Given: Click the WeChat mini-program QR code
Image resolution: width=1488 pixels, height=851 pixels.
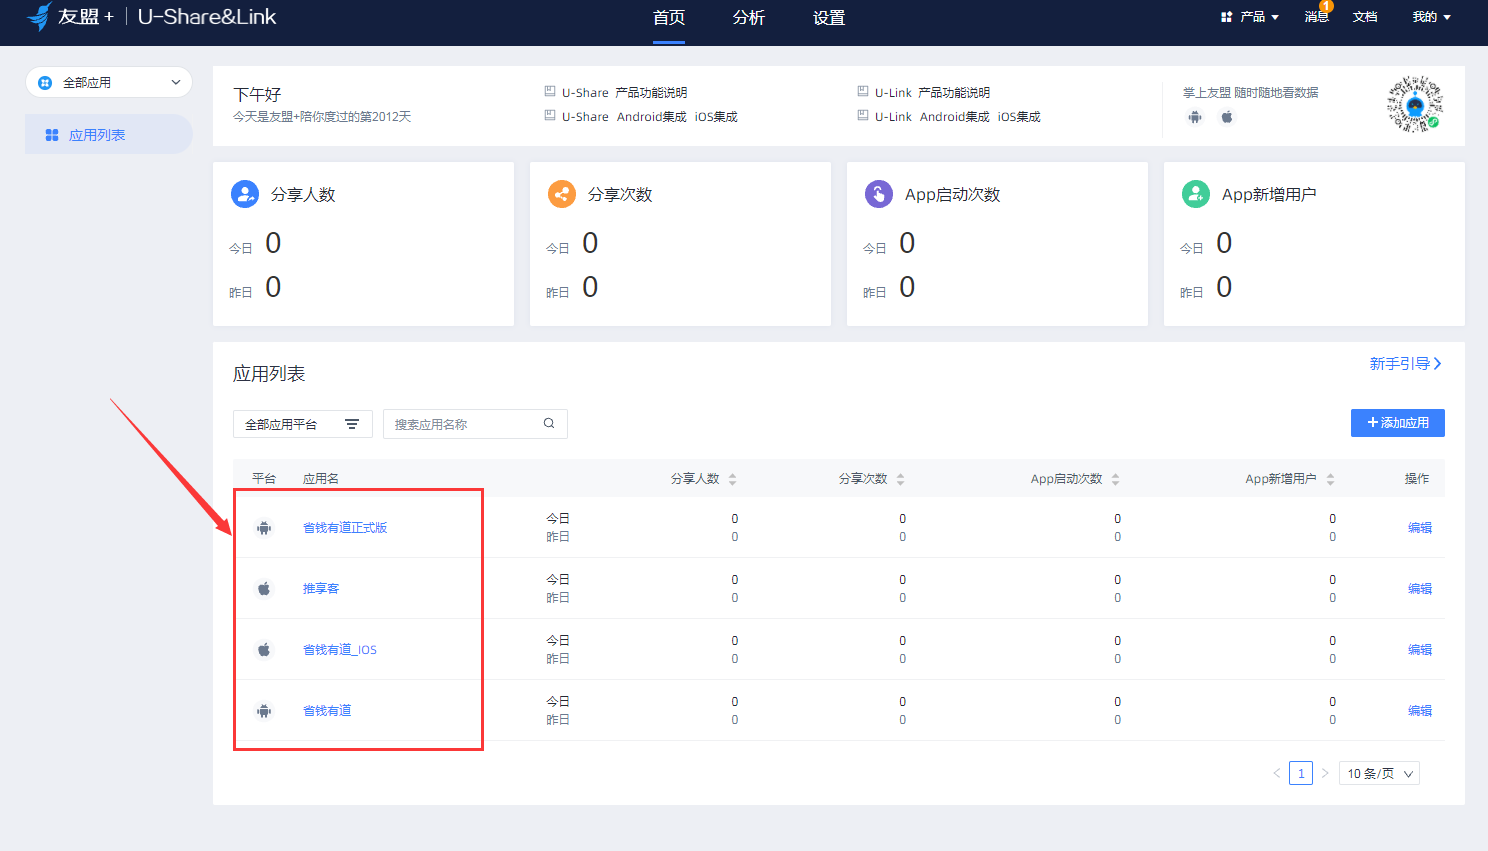Looking at the screenshot, I should [1415, 104].
